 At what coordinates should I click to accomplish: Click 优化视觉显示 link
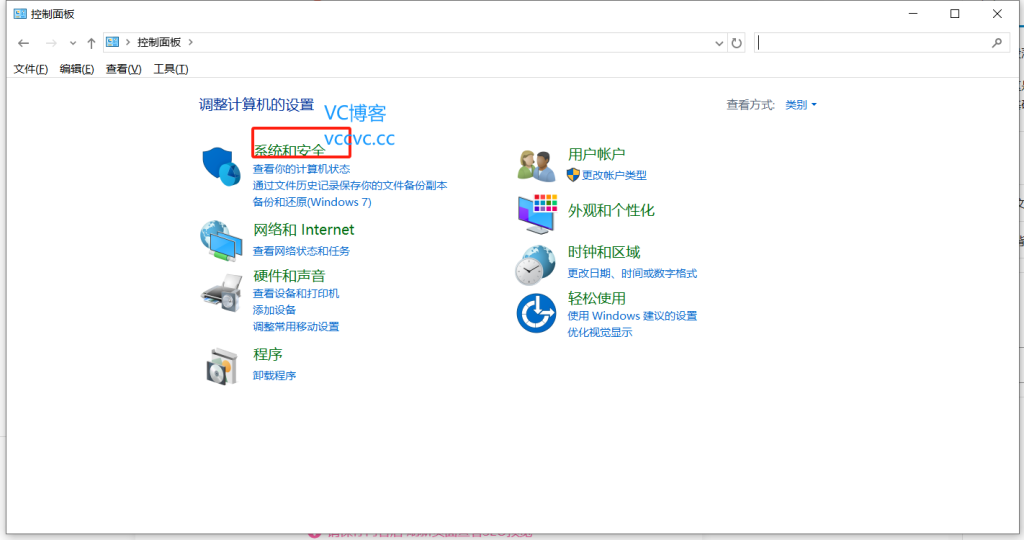[x=600, y=332]
